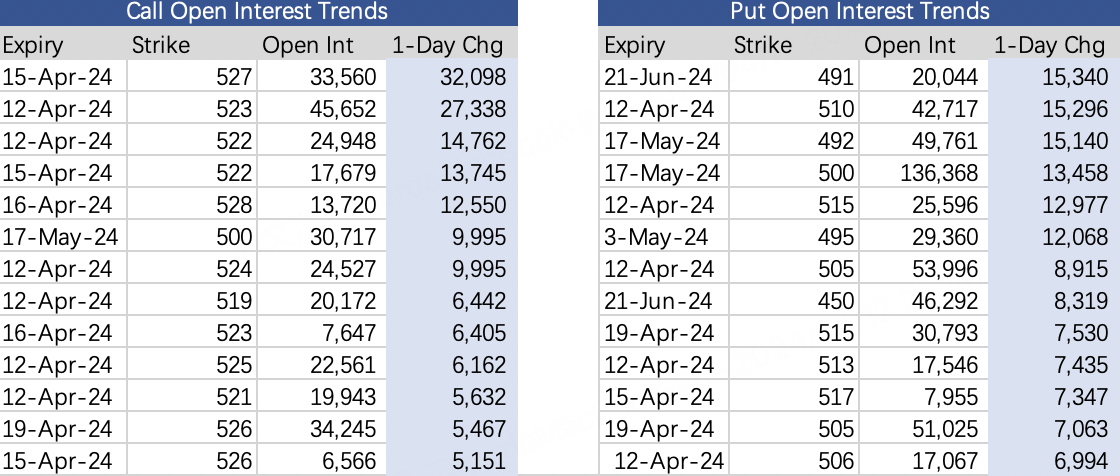This screenshot has width=1120, height=476.
Task: Select the Strike header in the Put table
Action: pos(763,45)
